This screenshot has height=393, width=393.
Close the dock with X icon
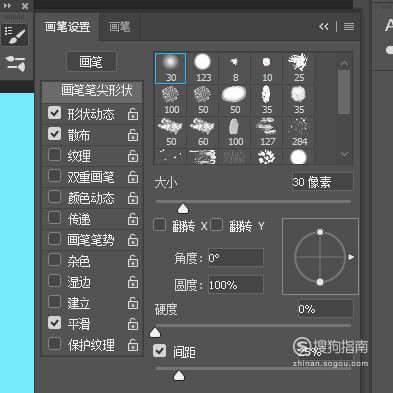(25, 6)
